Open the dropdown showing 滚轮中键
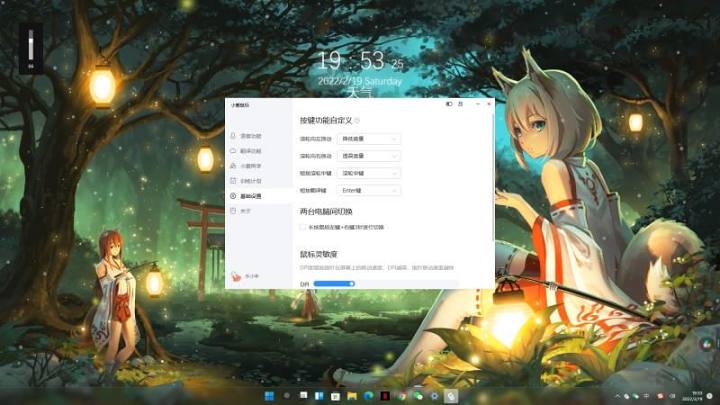The height and width of the screenshot is (405, 720). coord(369,173)
